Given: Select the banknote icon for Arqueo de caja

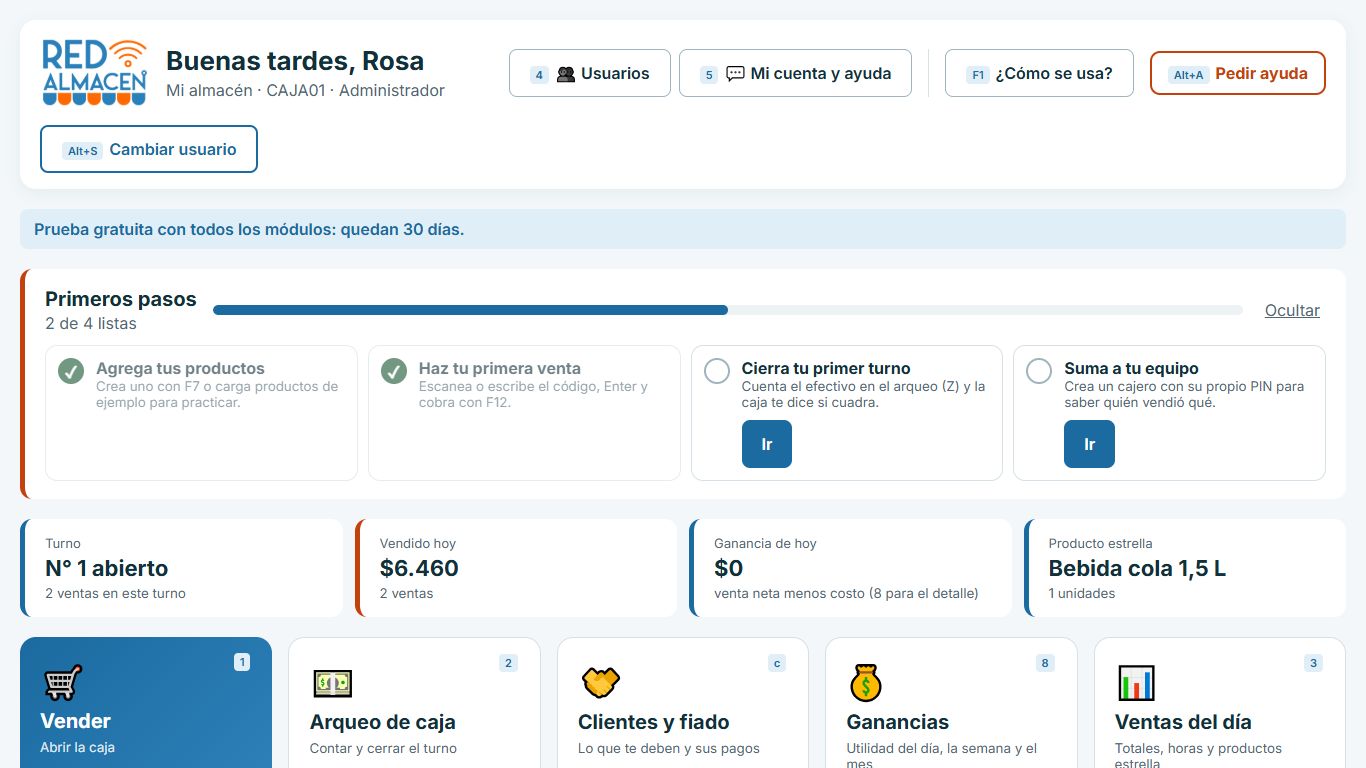Looking at the screenshot, I should click(332, 684).
